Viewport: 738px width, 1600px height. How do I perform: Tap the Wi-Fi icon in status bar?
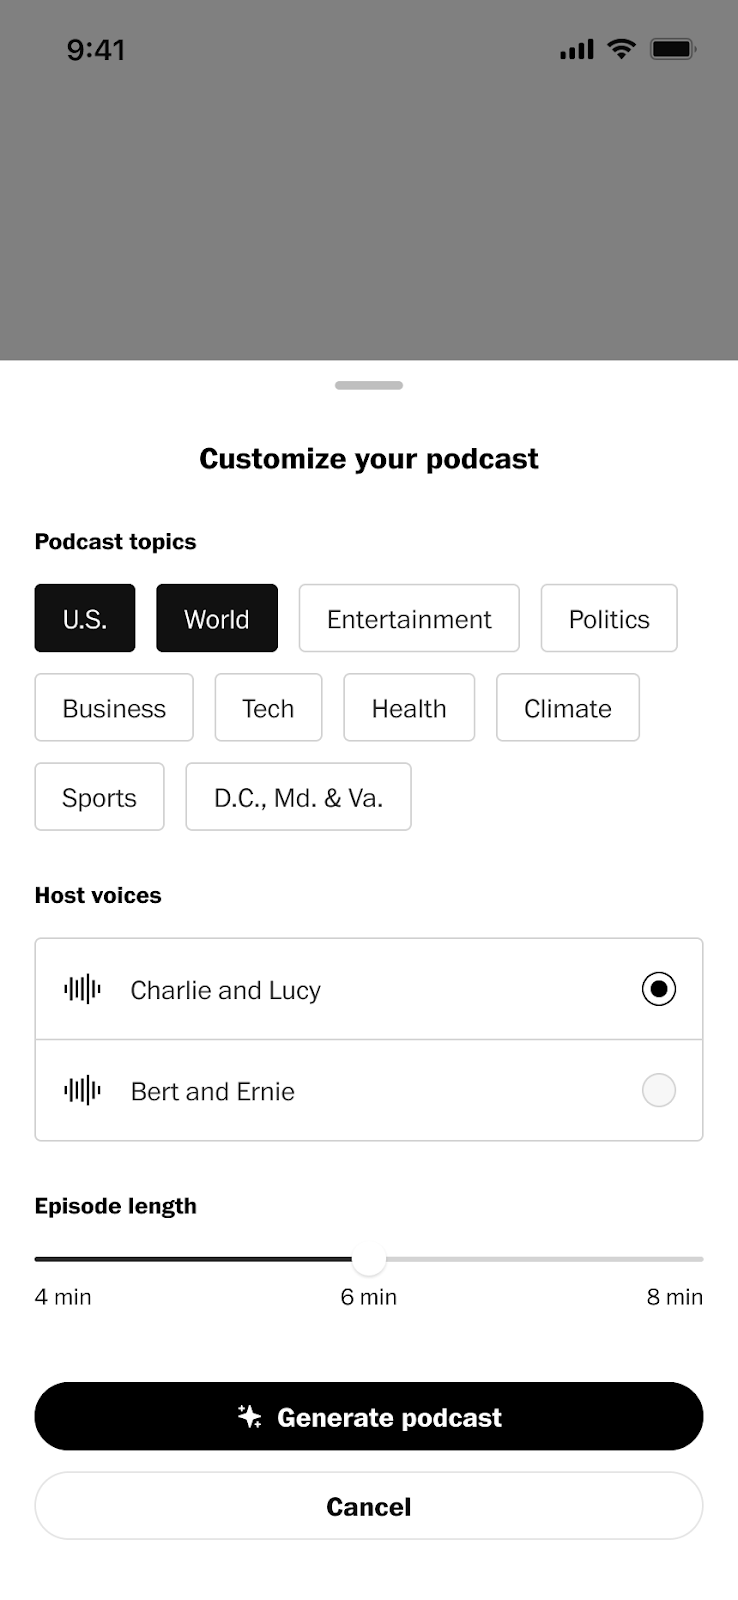[621, 49]
